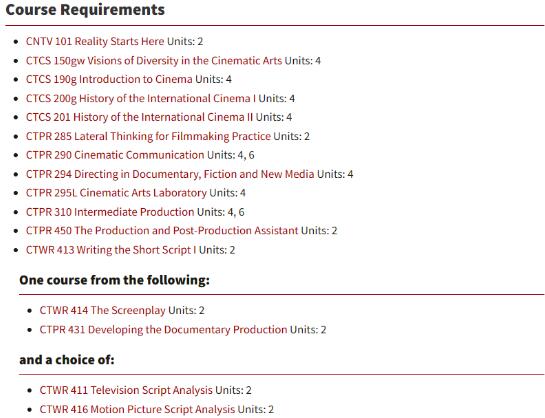Click CTCS 190g Introduction to Cinema
The width and height of the screenshot is (545, 418).
109,79
